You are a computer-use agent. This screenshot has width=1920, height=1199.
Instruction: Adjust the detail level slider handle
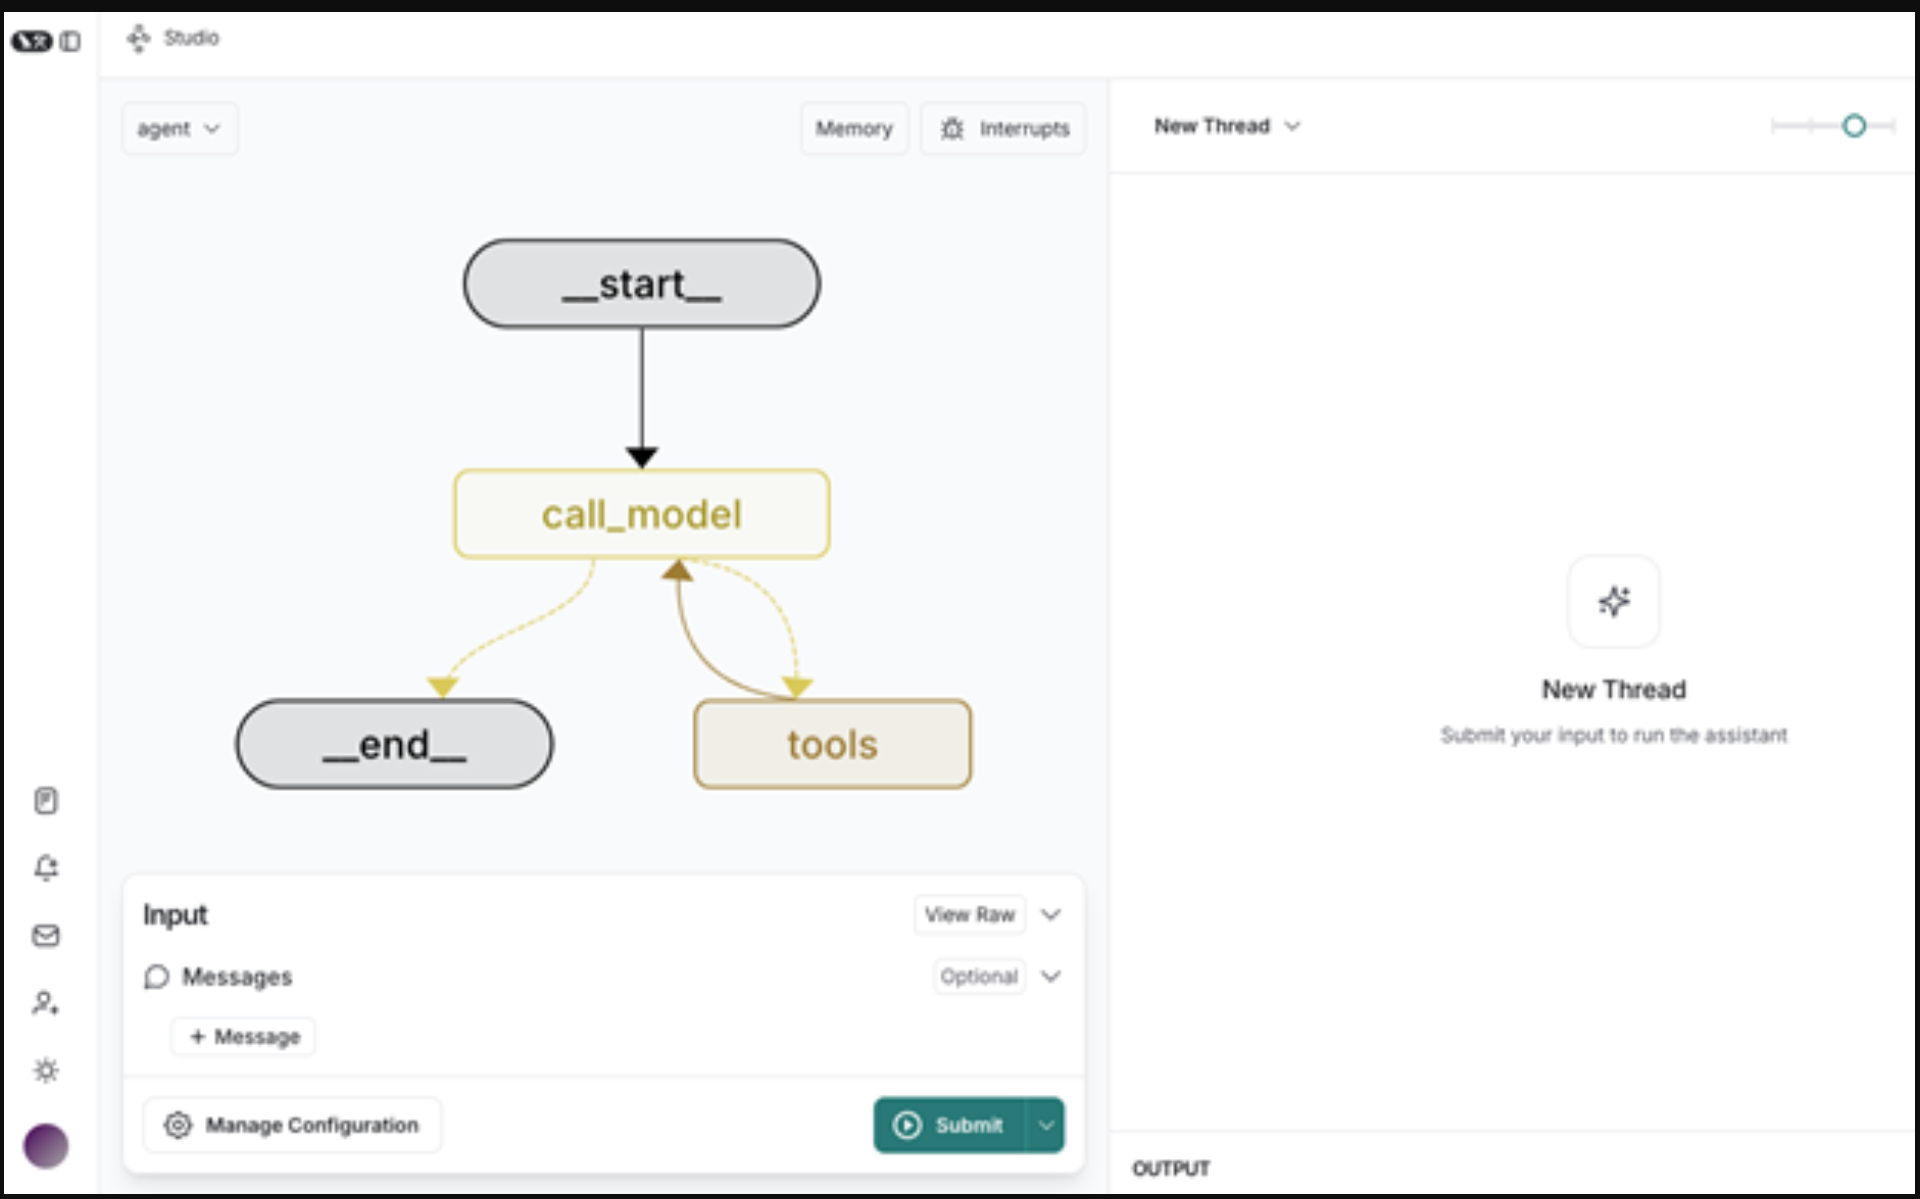point(1854,126)
